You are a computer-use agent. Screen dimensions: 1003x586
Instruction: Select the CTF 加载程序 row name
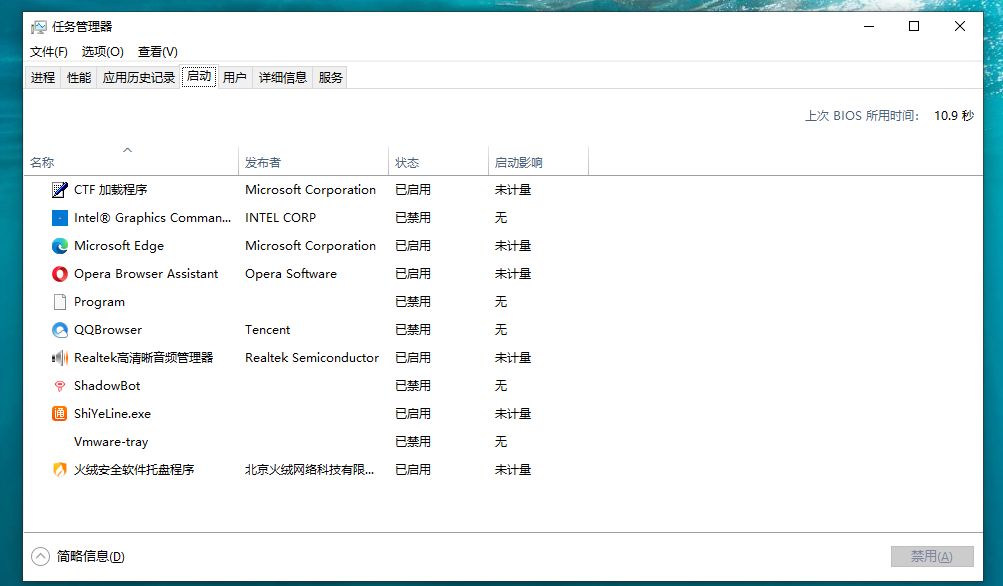click(x=111, y=190)
